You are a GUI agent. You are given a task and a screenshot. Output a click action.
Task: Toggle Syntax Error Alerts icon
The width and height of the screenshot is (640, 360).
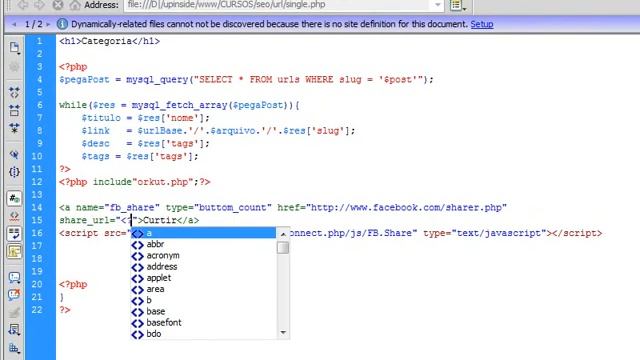(14, 251)
